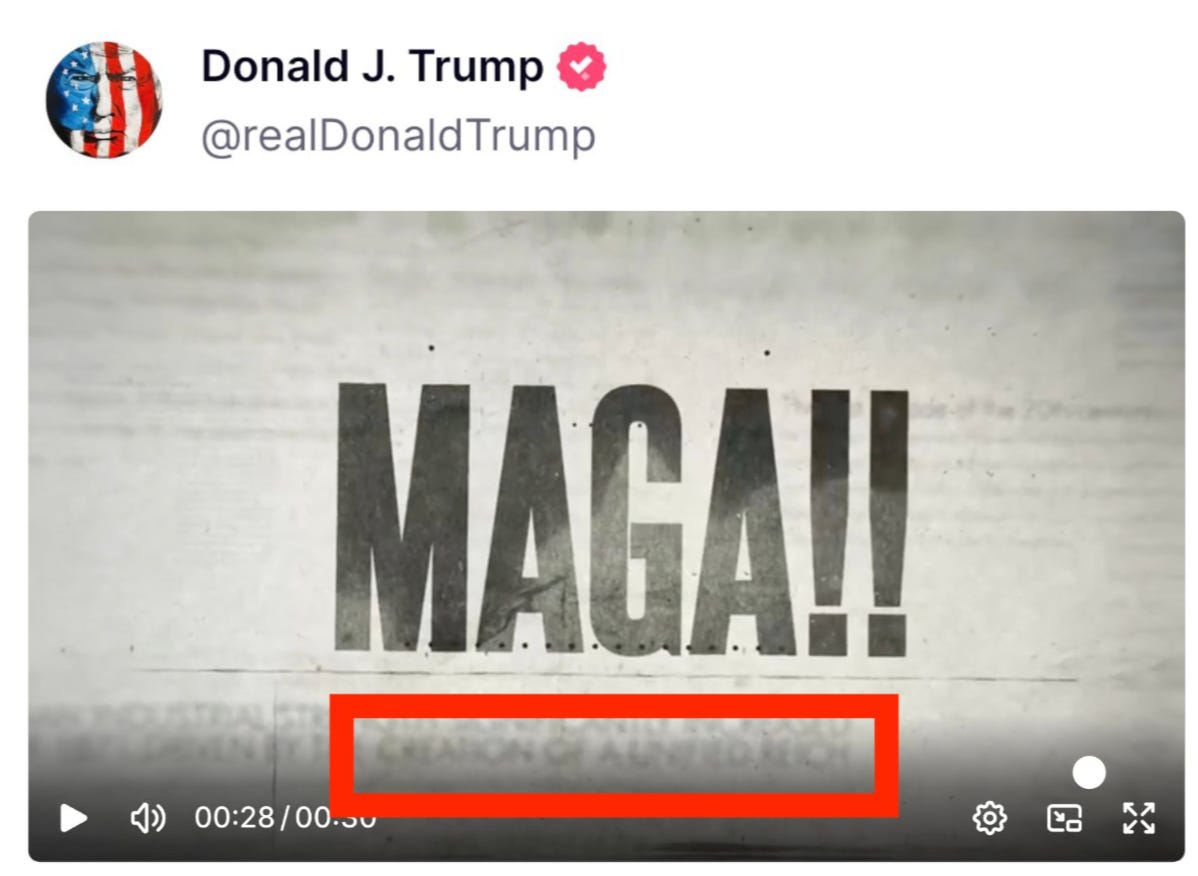
Task: Open Donald J. Trump display name link
Action: point(372,66)
